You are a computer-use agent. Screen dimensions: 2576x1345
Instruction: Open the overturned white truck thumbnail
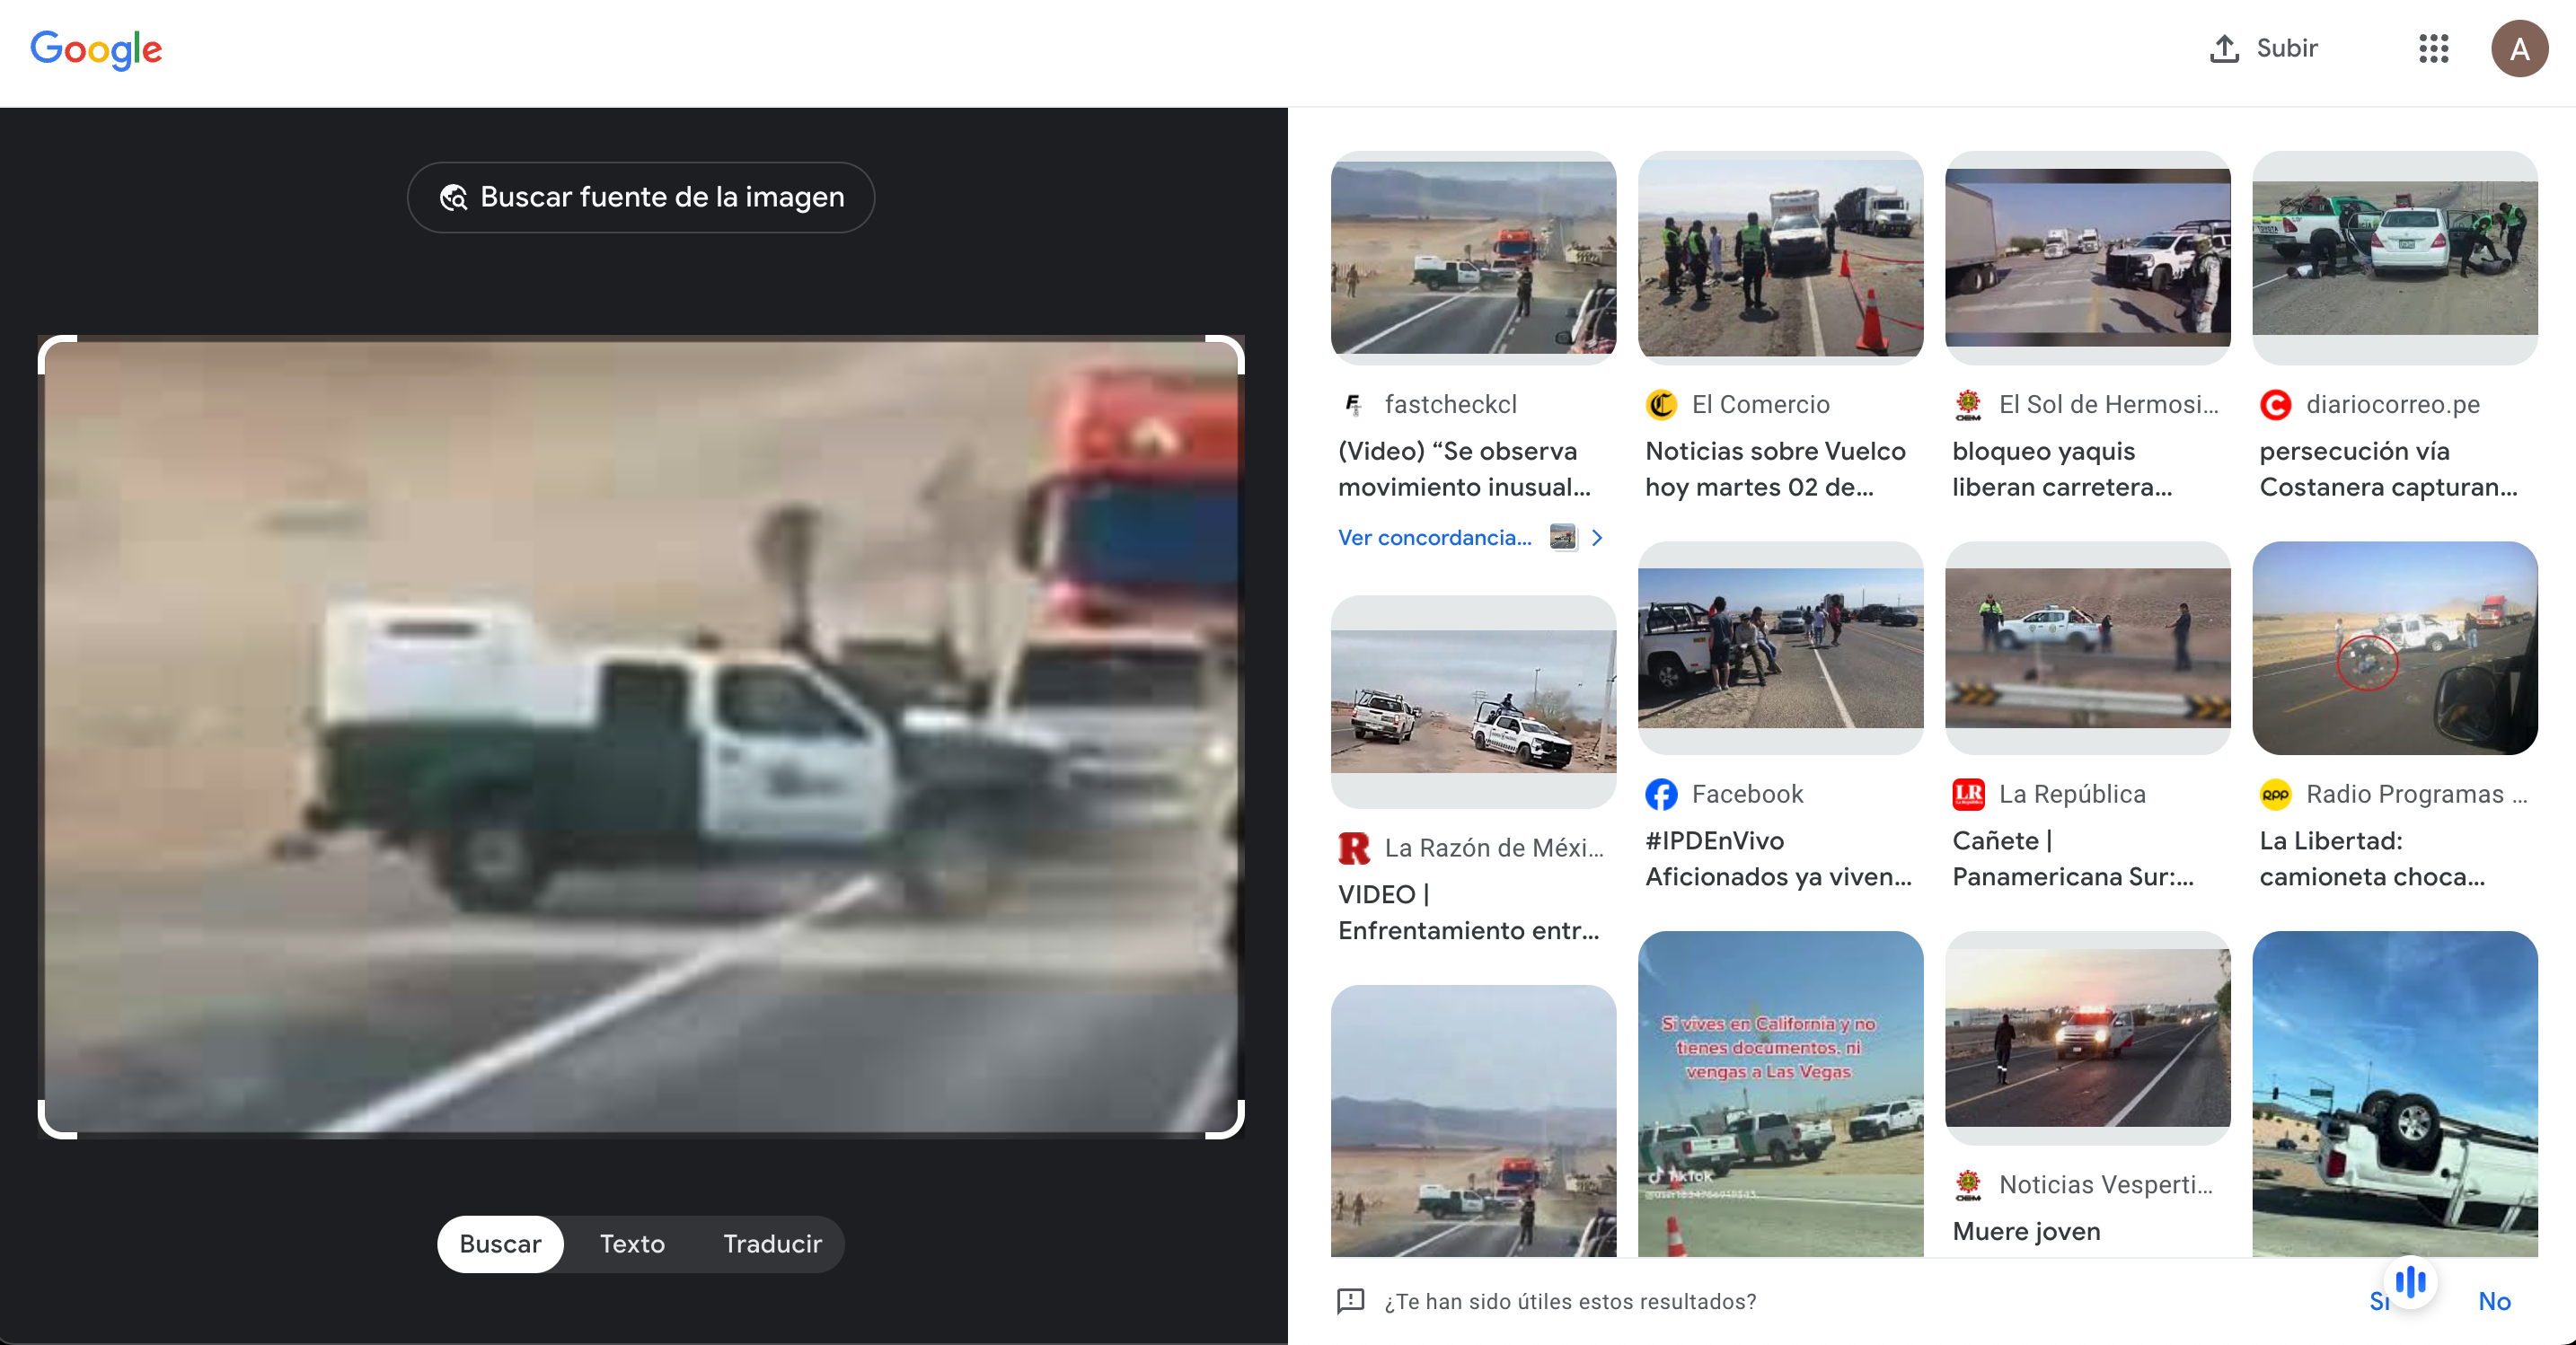coord(2394,1093)
